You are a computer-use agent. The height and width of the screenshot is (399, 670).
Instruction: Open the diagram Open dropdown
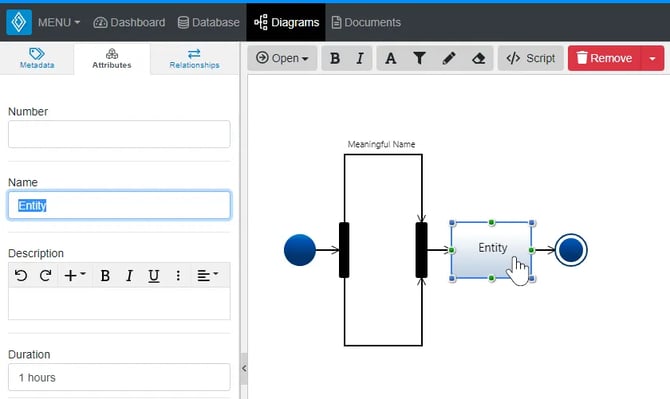click(x=282, y=58)
